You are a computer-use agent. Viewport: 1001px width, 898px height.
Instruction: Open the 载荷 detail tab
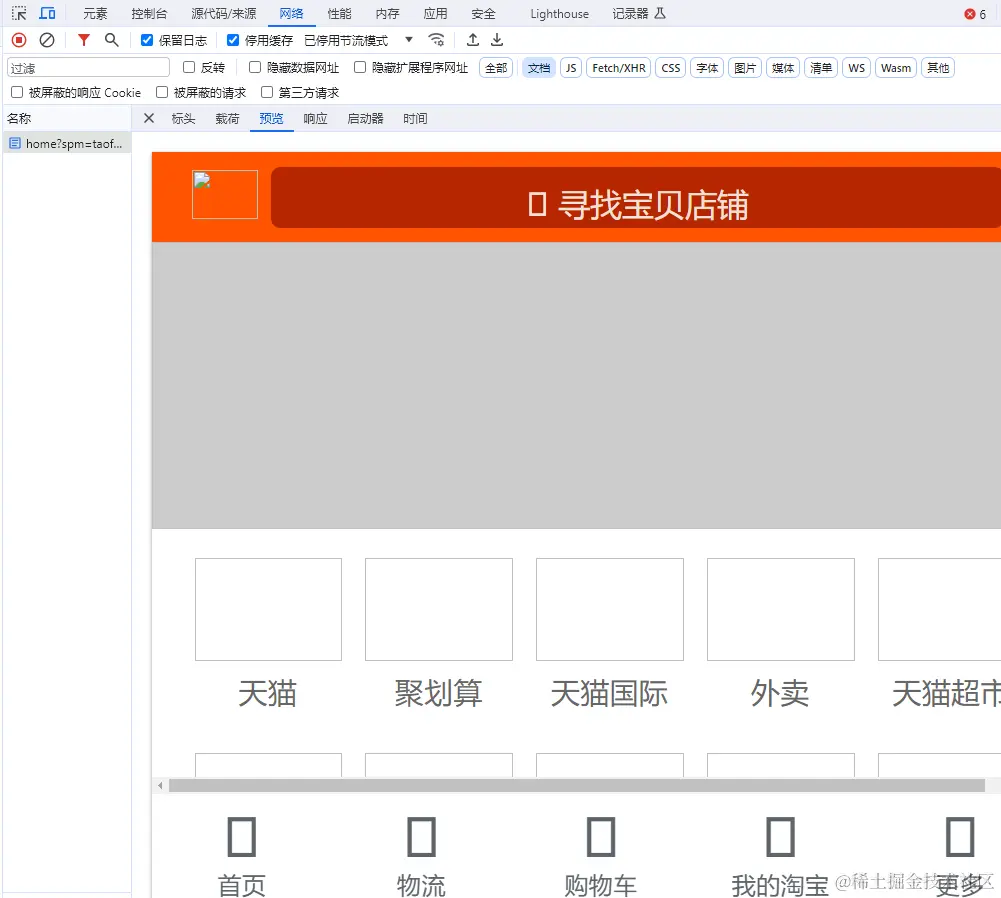tap(227, 119)
